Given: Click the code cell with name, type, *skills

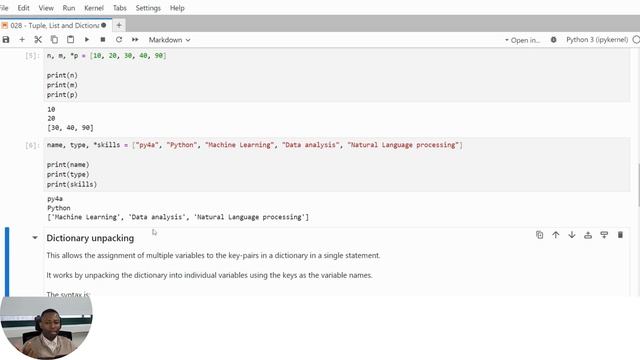Looking at the screenshot, I should point(337,165).
